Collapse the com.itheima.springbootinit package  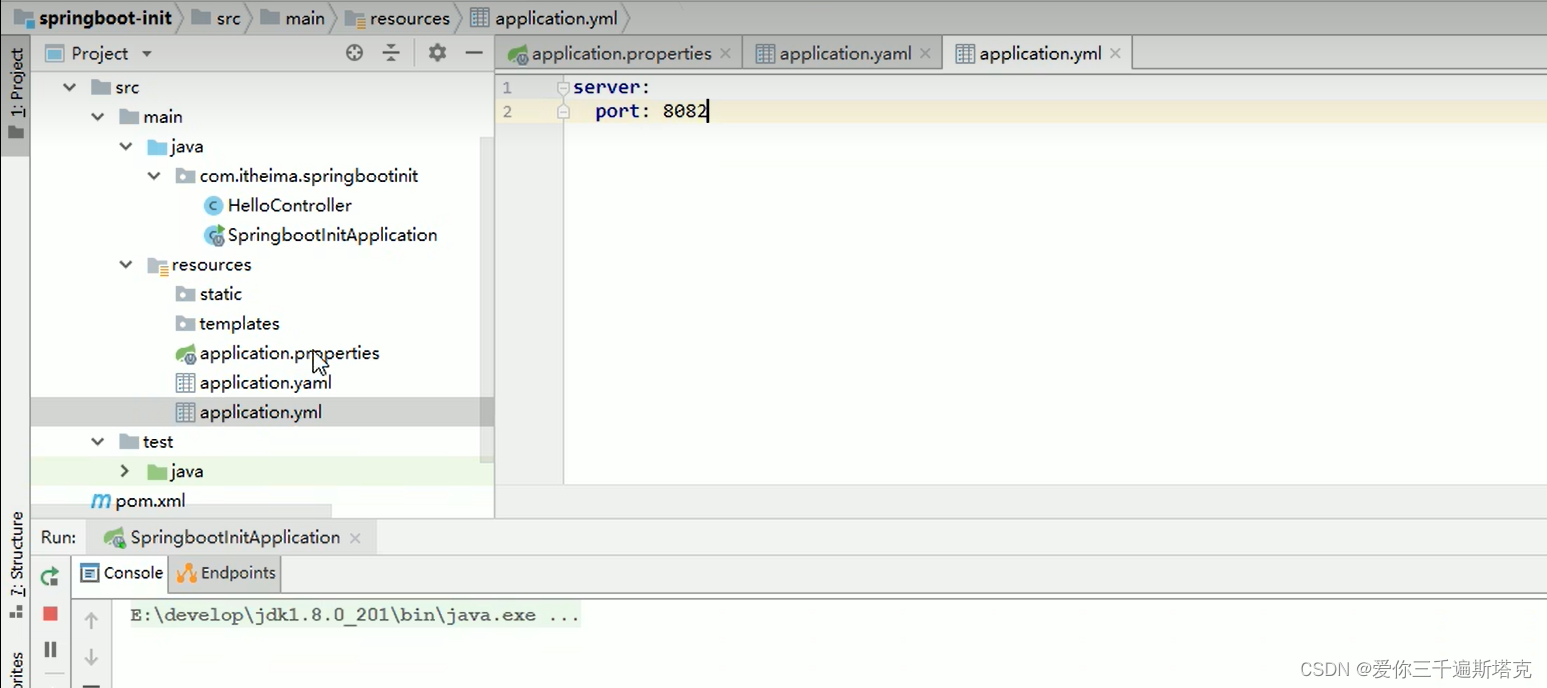click(x=153, y=176)
